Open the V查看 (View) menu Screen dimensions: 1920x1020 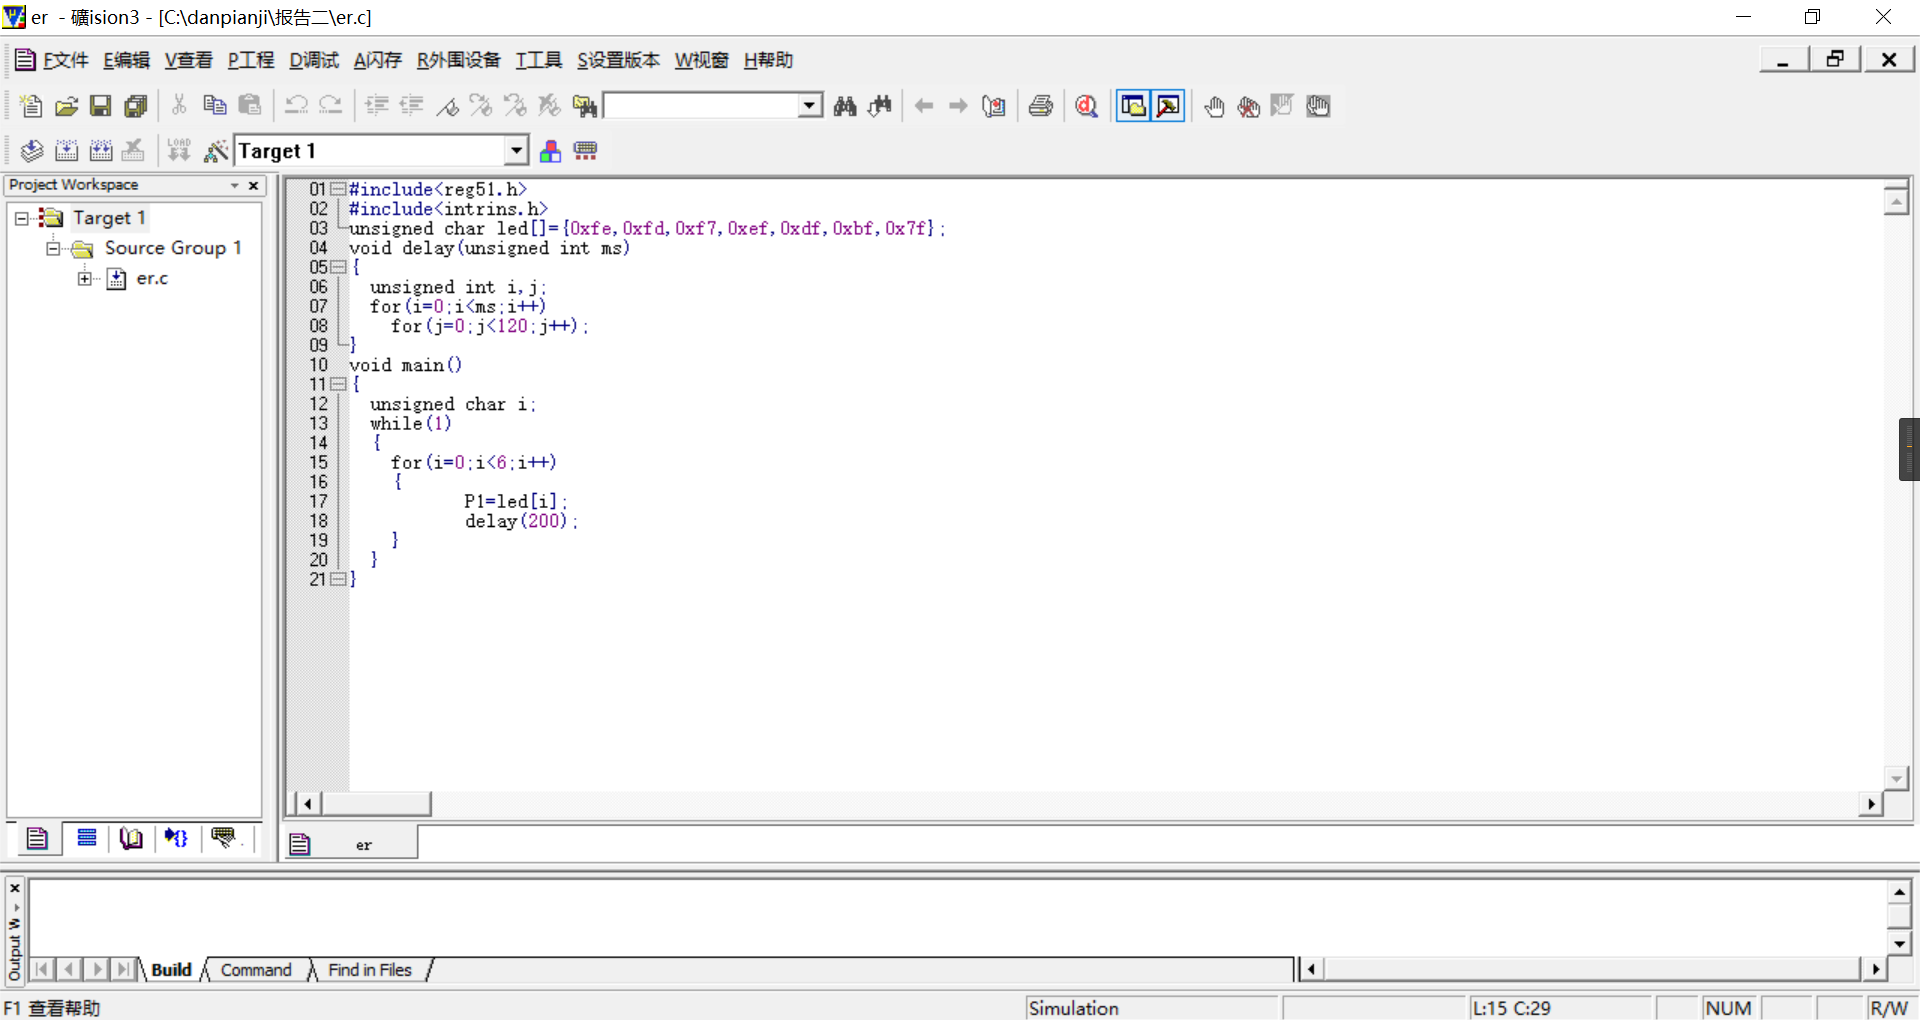[x=189, y=60]
